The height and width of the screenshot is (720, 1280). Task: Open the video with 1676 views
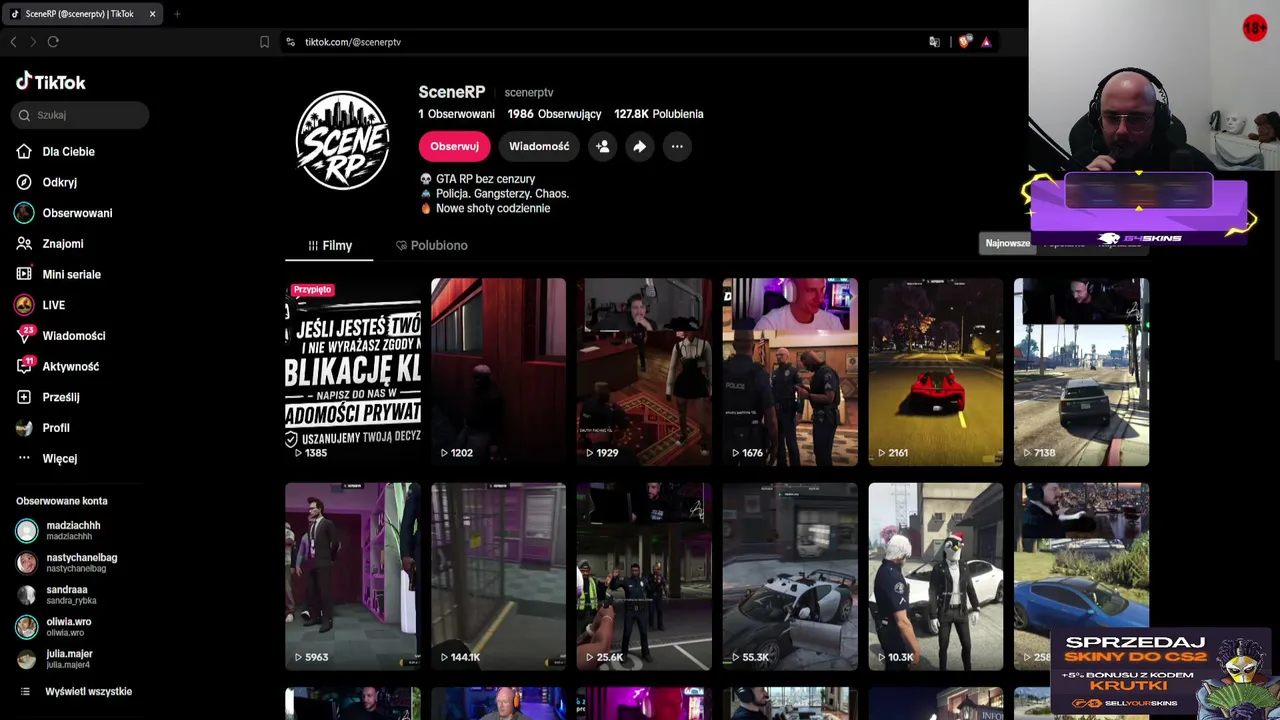pos(790,372)
